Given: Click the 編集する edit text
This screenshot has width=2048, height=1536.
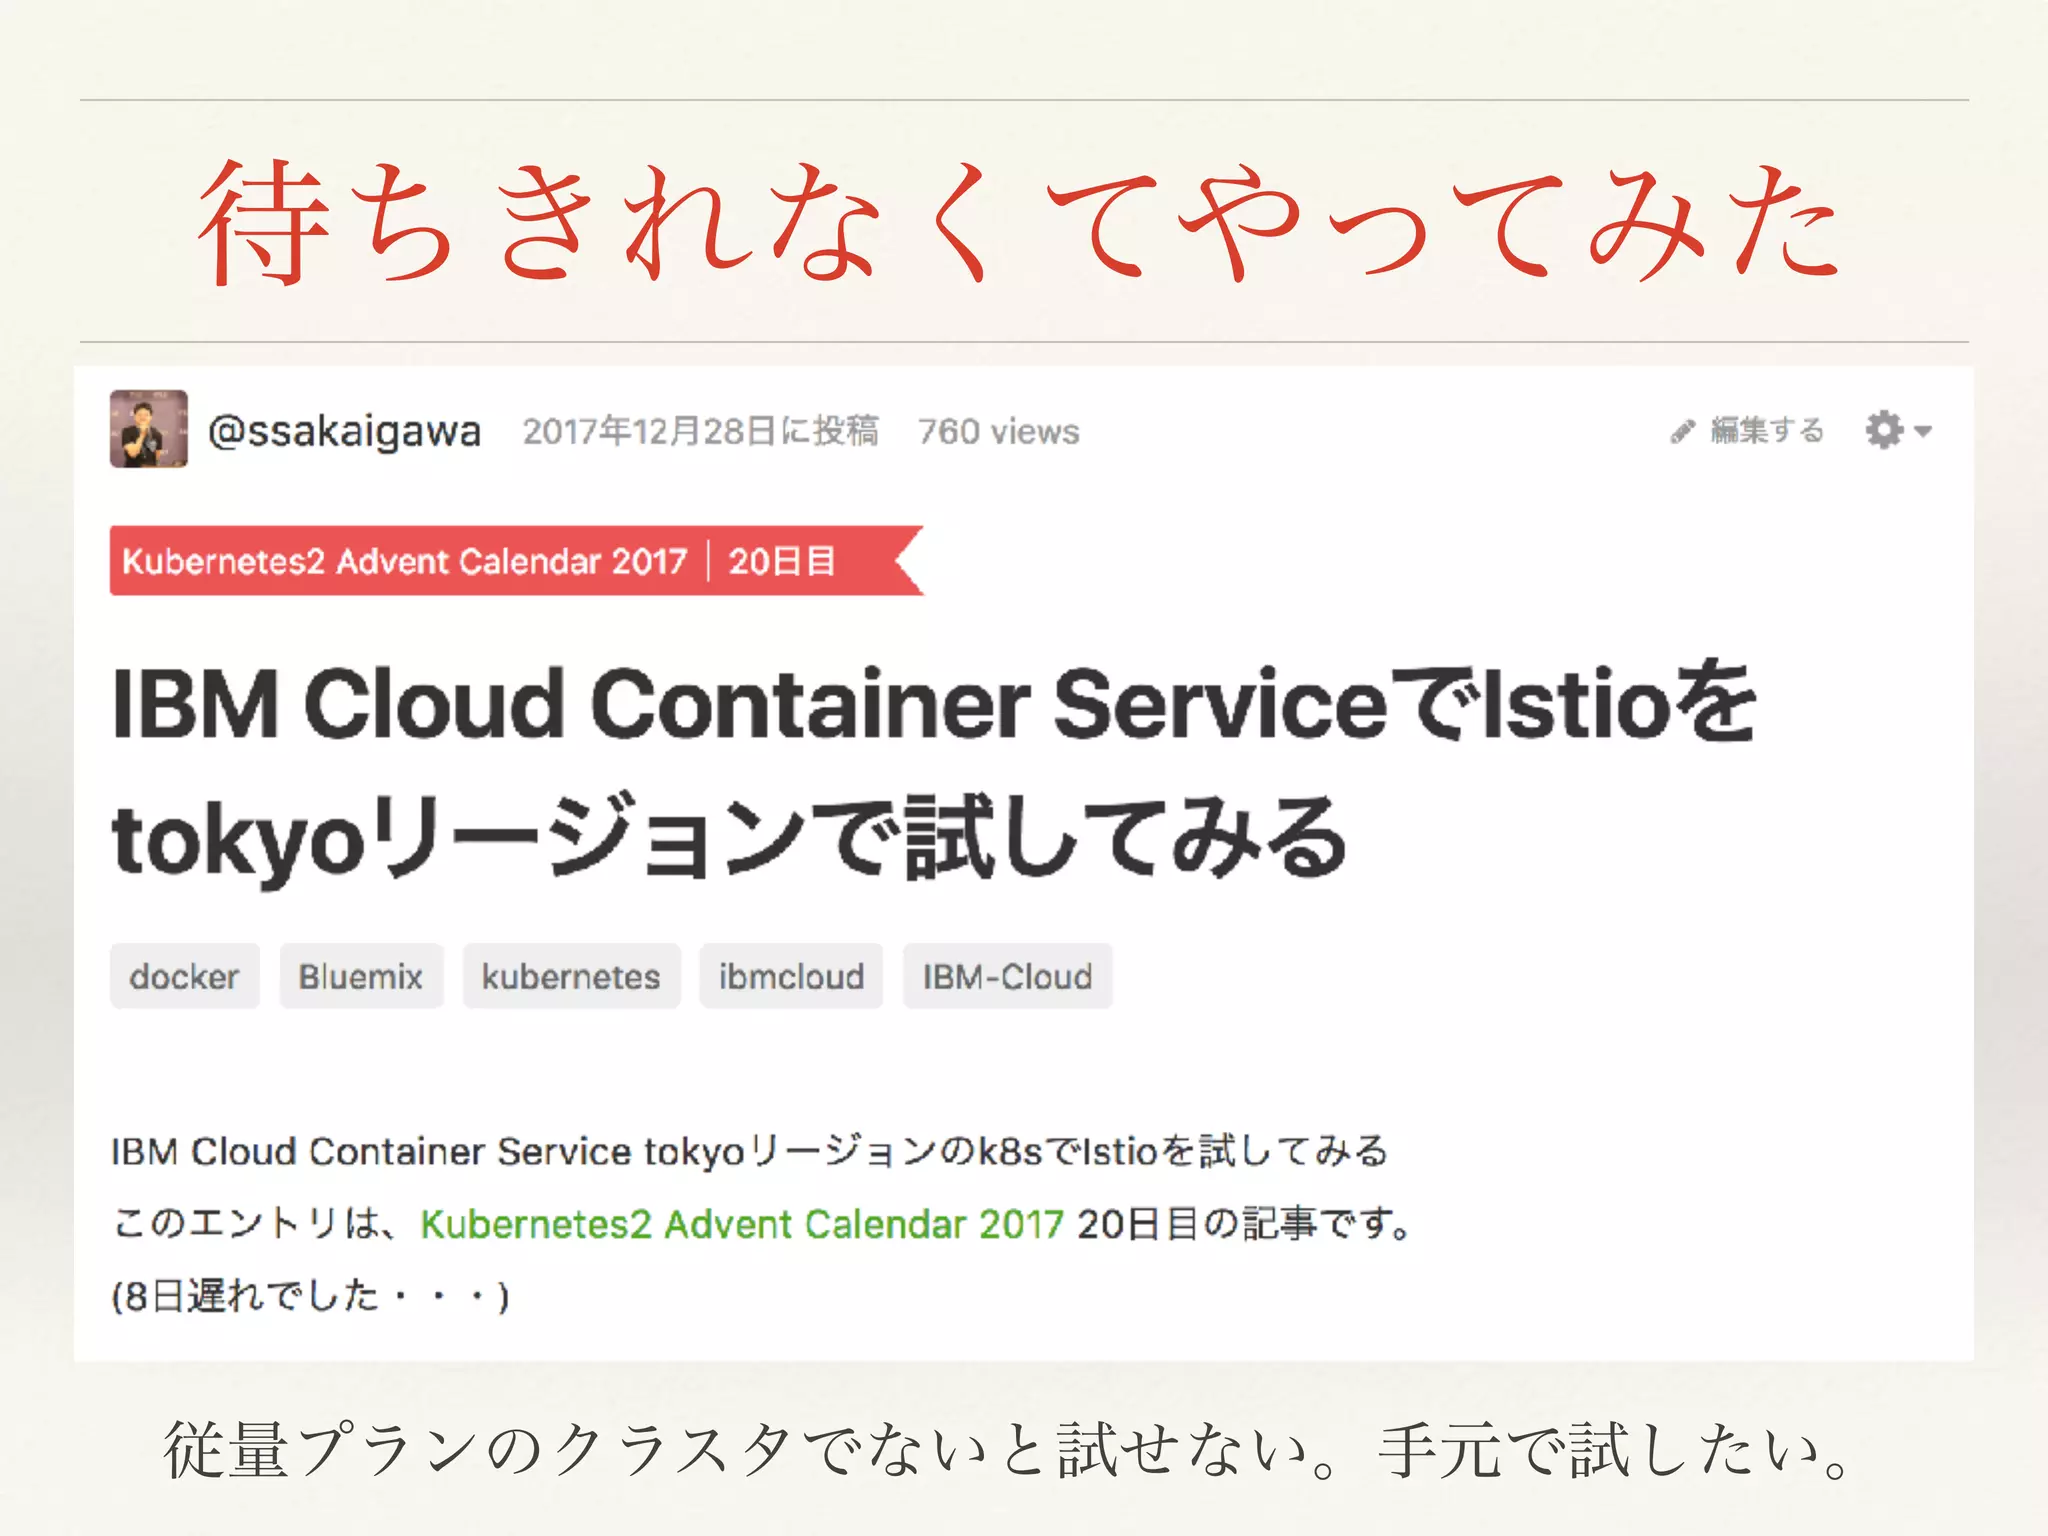Looking at the screenshot, I should (x=1767, y=431).
